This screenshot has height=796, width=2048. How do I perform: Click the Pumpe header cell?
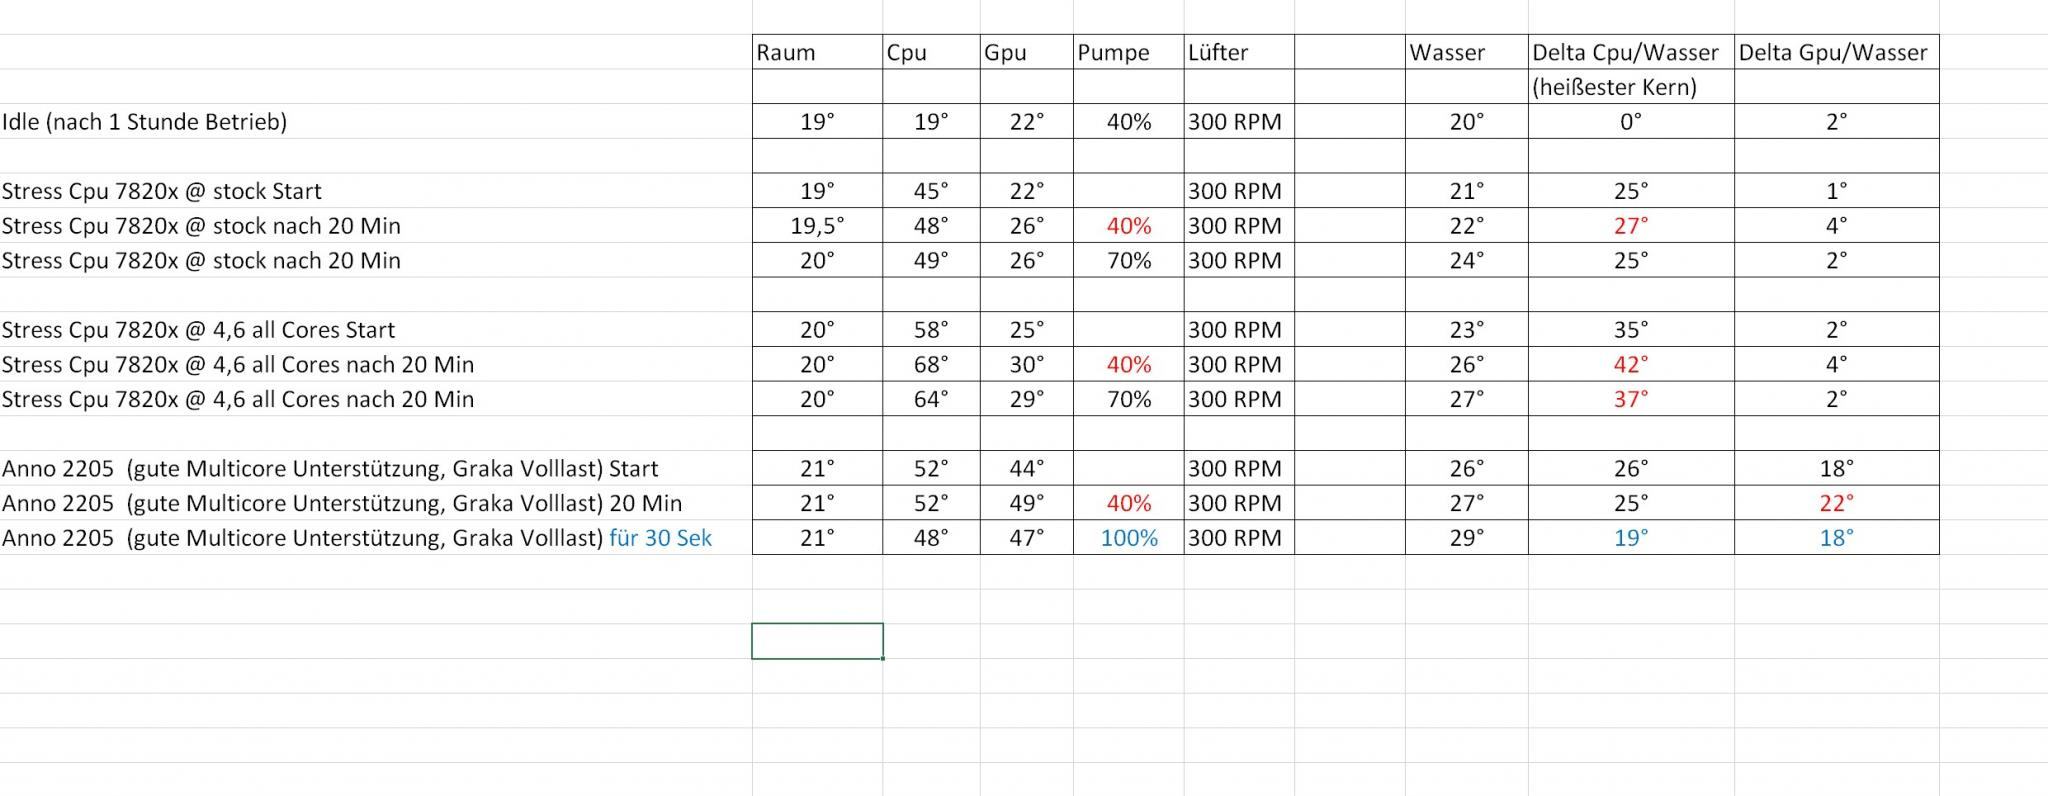point(1127,52)
